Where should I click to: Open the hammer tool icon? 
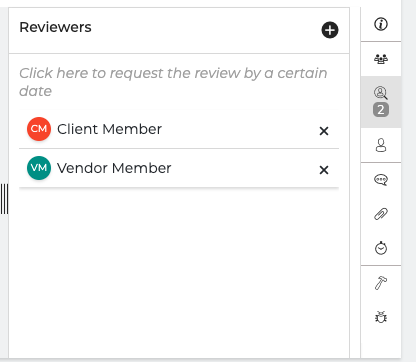pos(381,283)
